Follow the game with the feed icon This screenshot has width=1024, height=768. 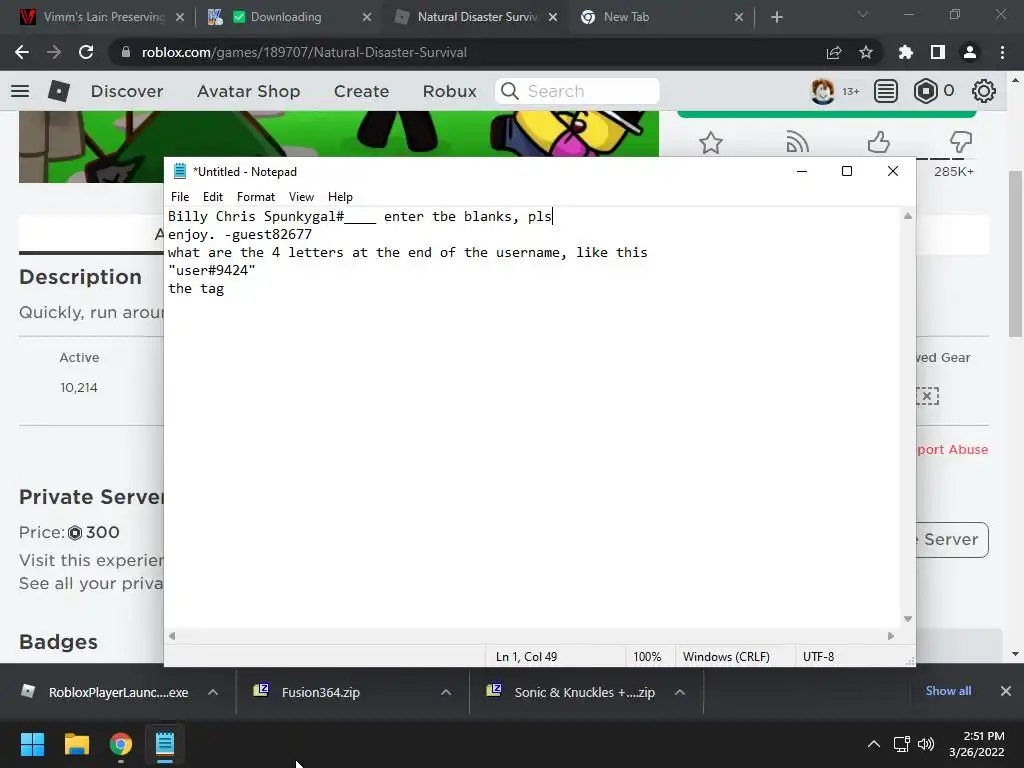(x=797, y=142)
